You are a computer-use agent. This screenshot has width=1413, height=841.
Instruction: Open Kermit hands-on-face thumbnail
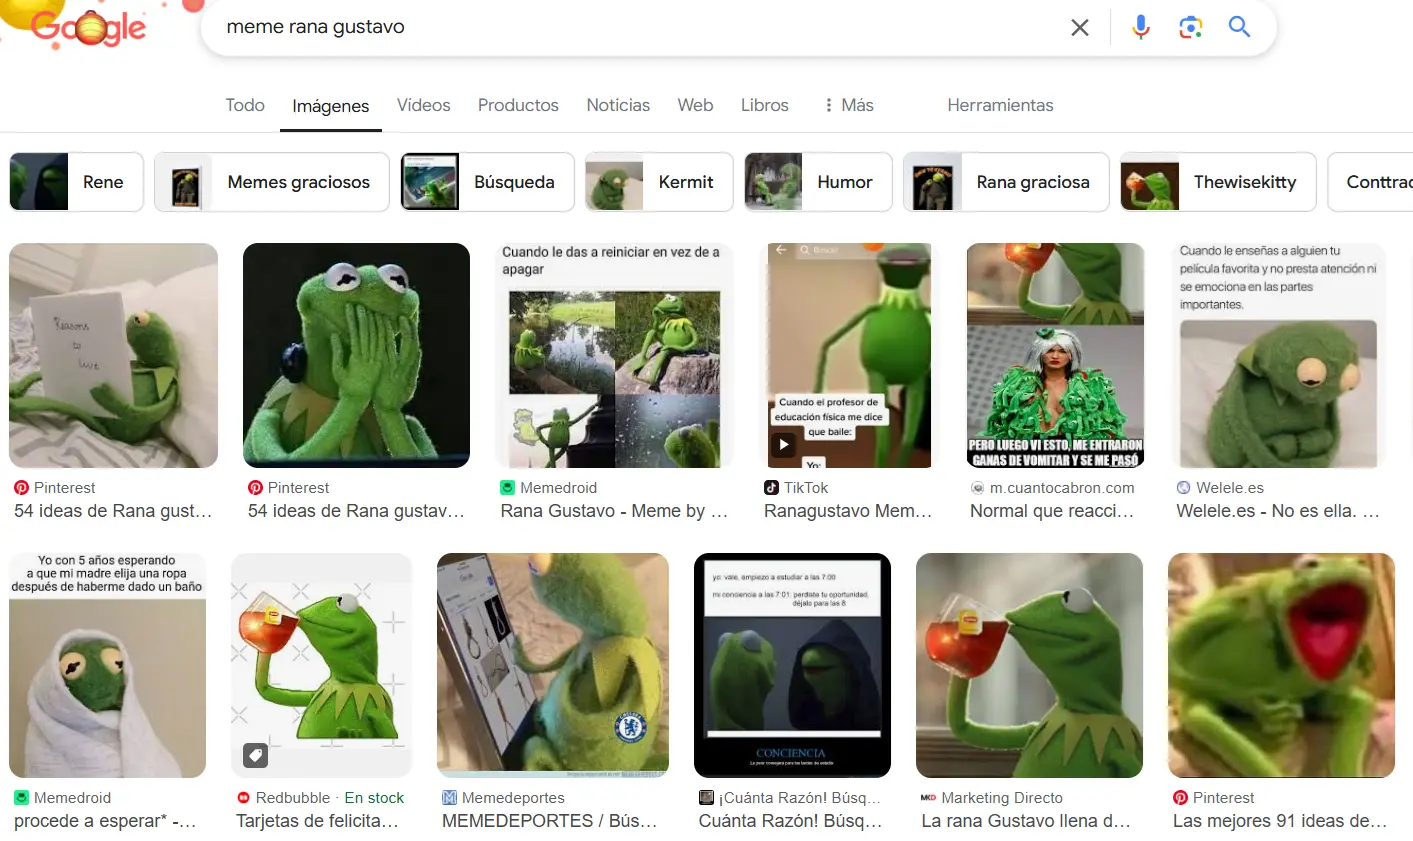(356, 356)
